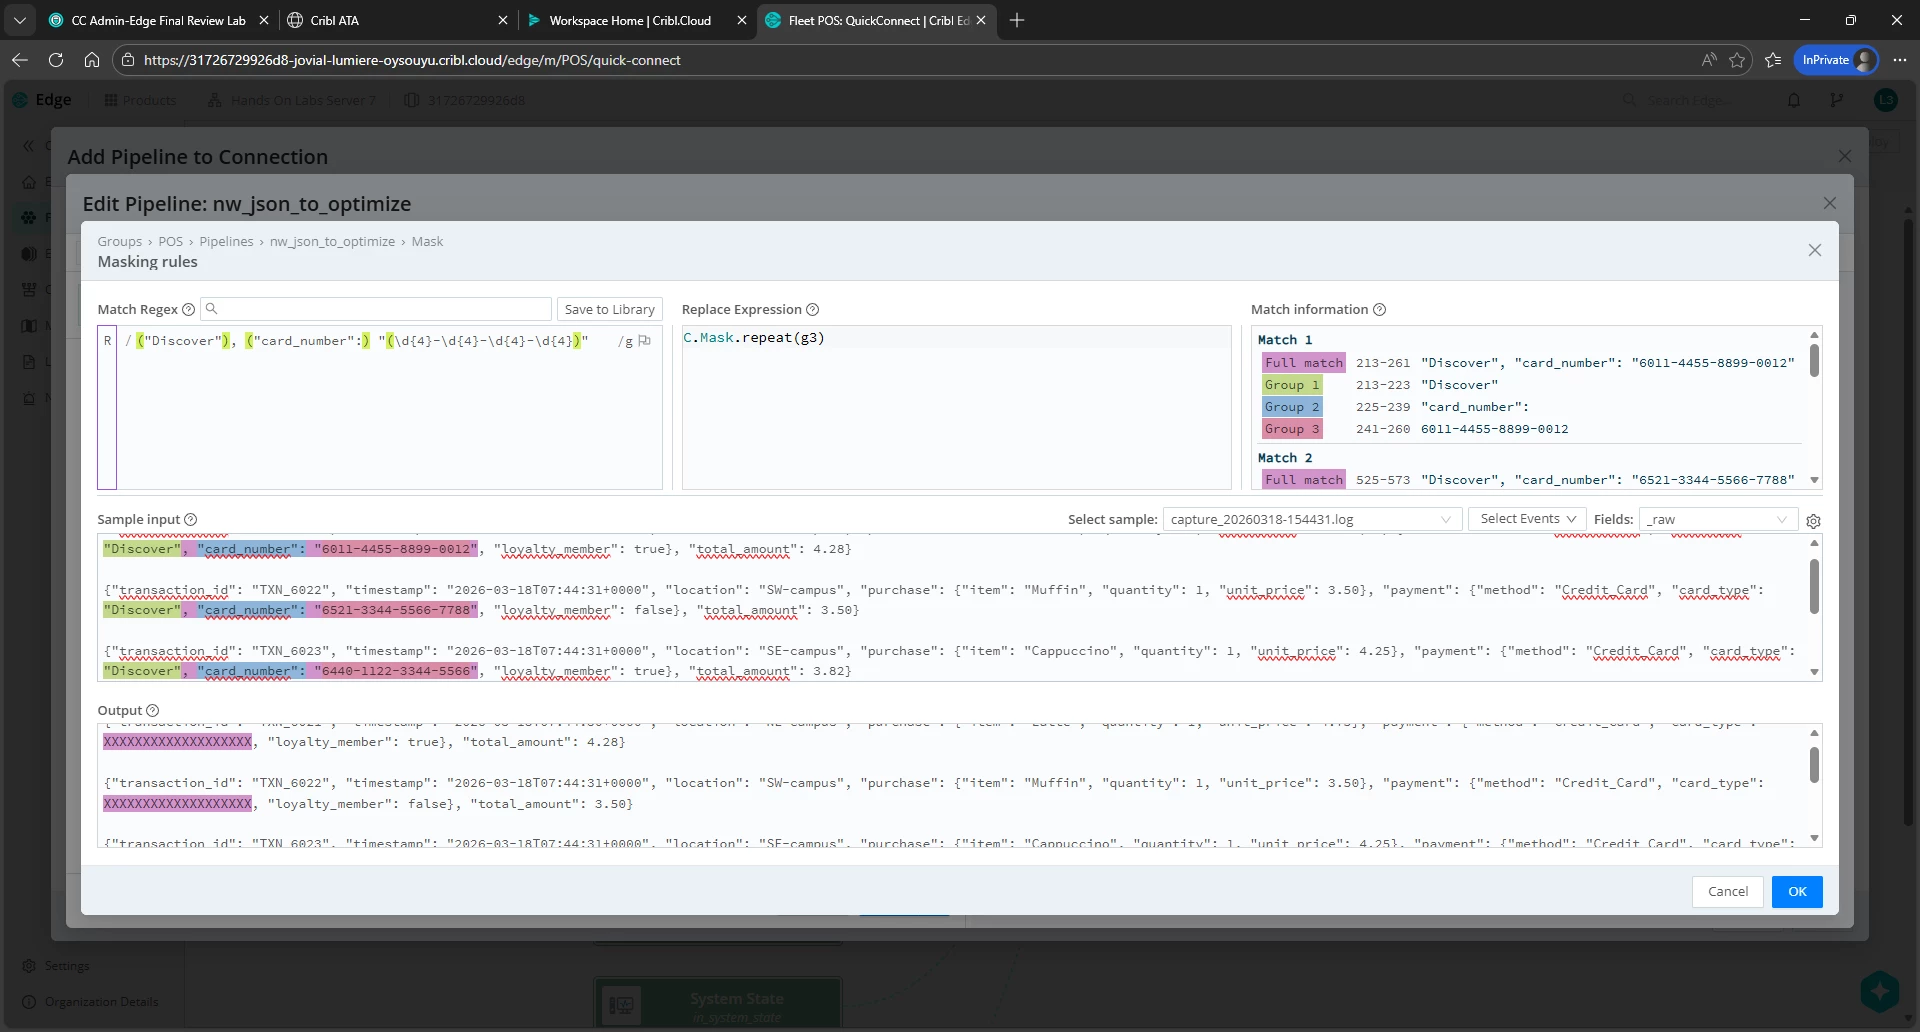The width and height of the screenshot is (1920, 1032).
Task: Click the regex library search field
Action: 376,309
